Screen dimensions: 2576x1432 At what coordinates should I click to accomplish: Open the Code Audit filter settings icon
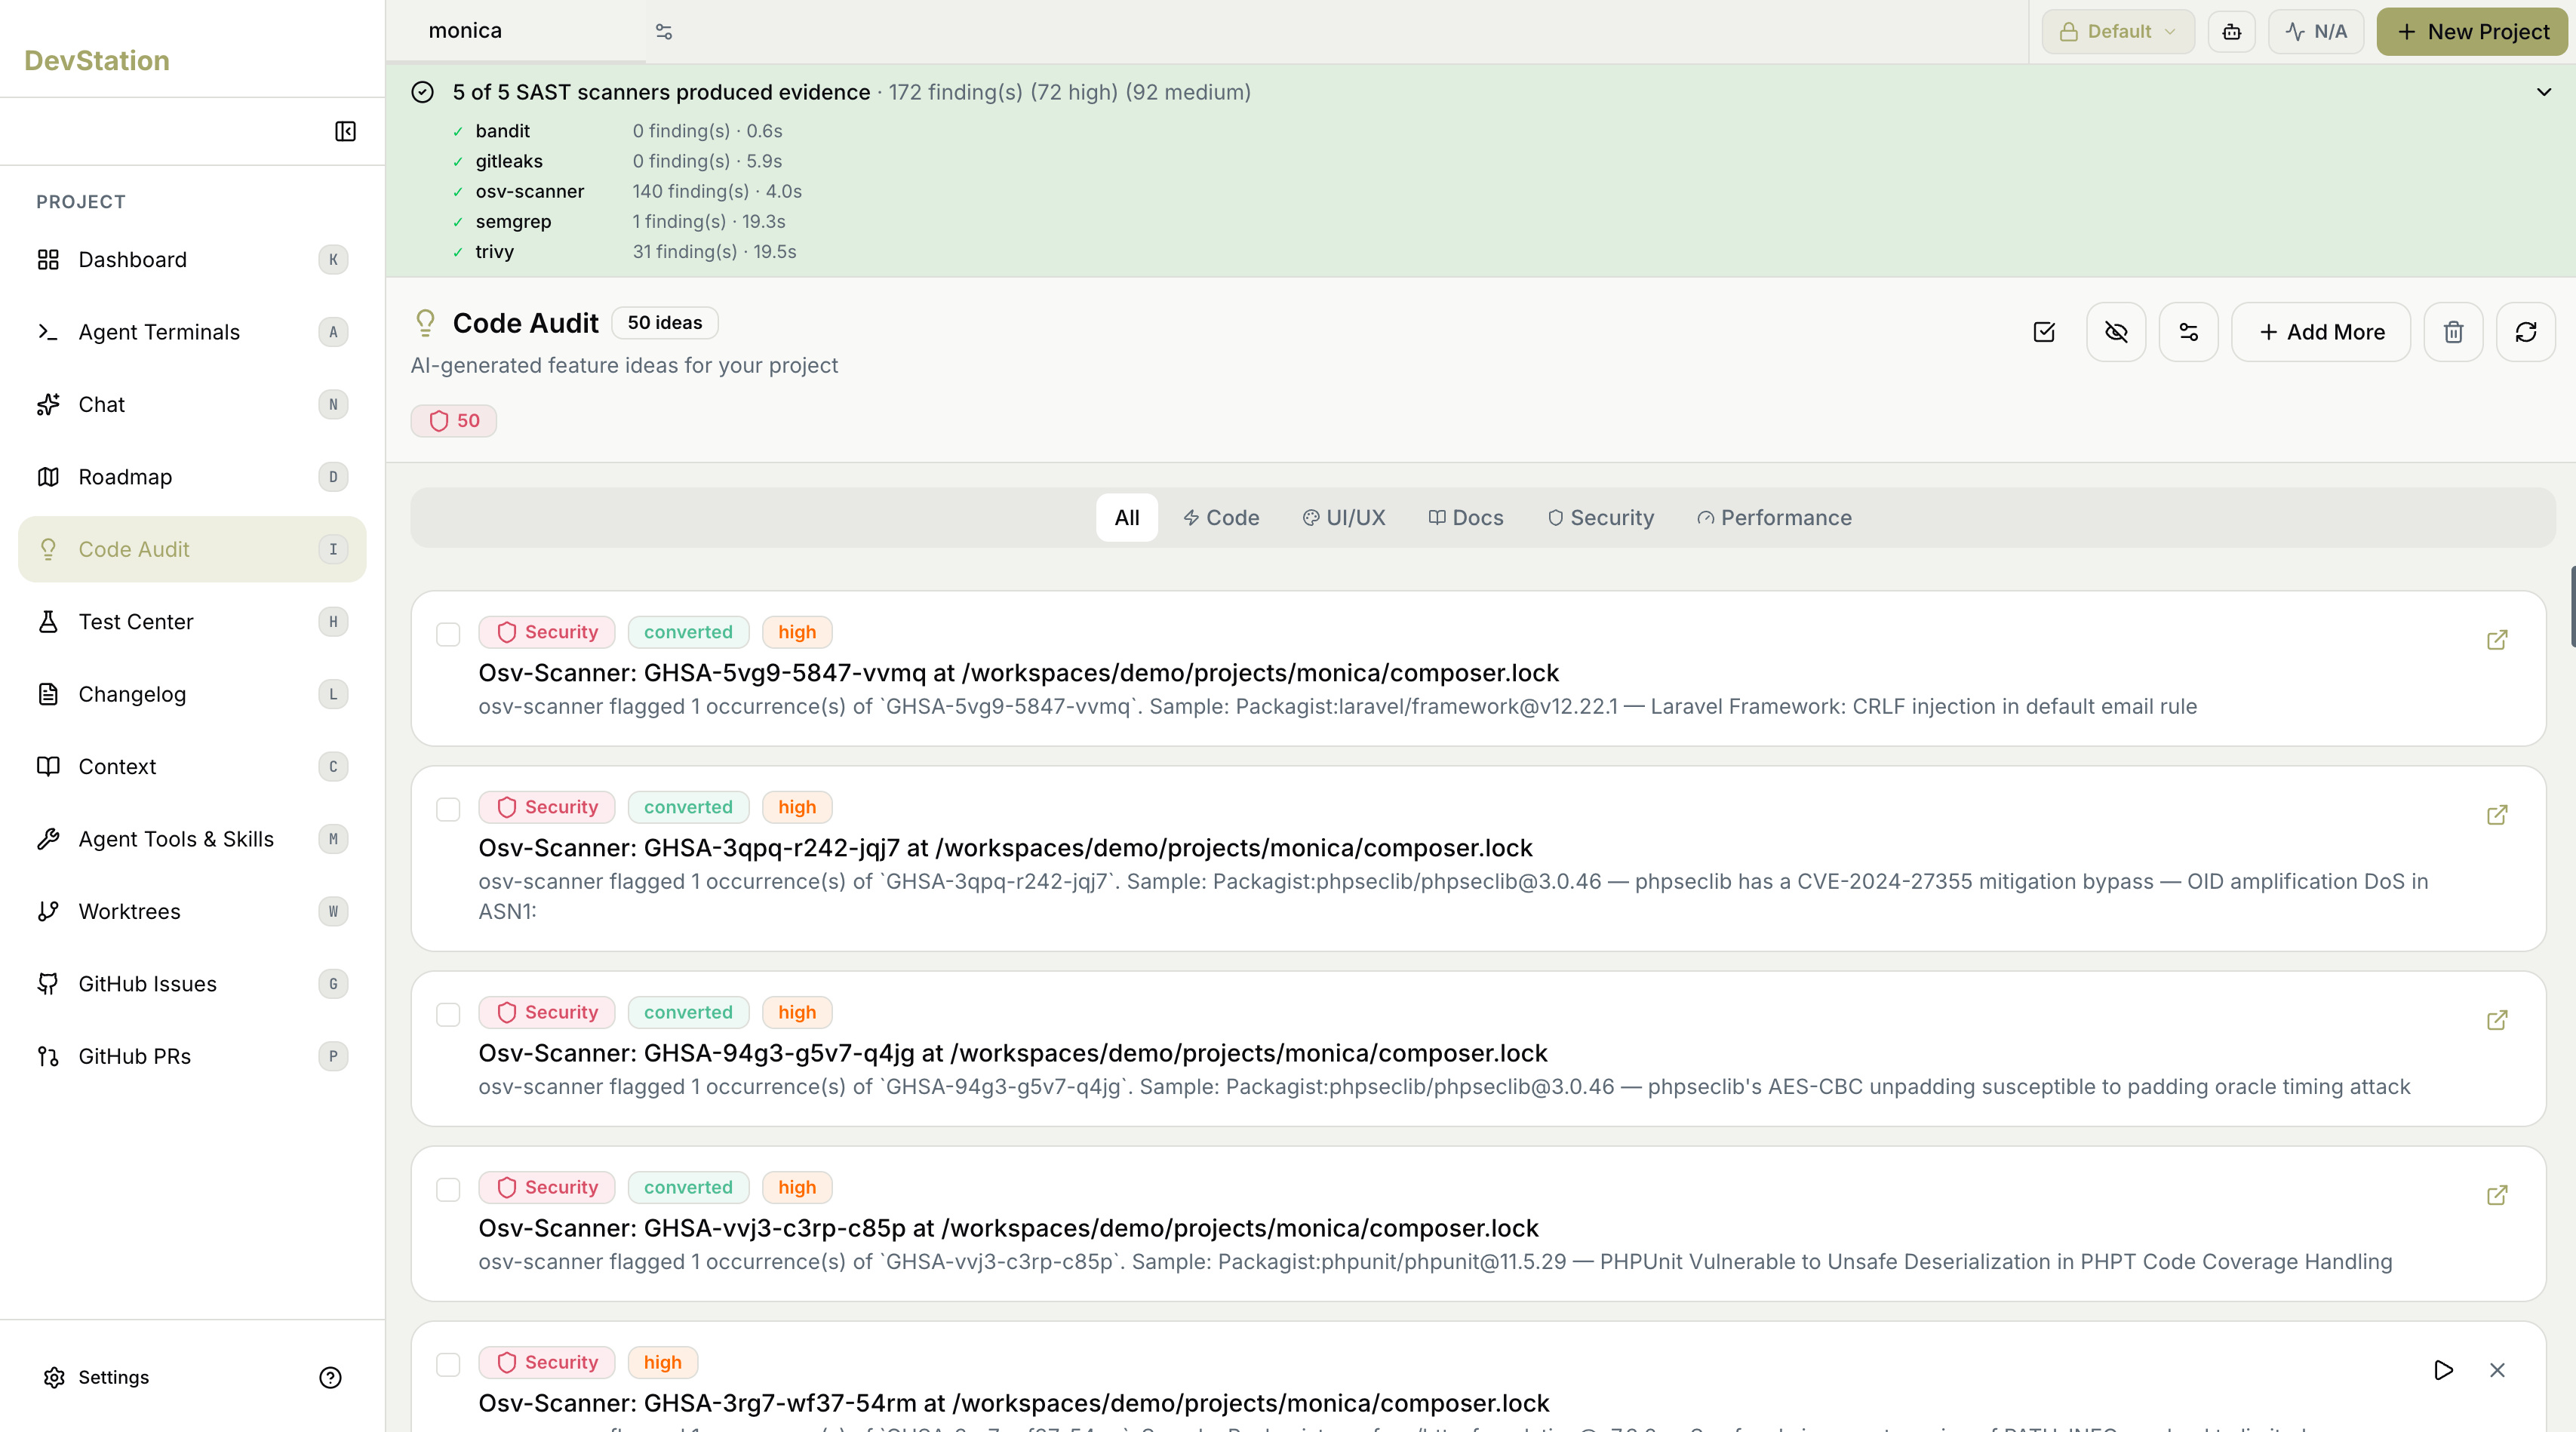2189,332
